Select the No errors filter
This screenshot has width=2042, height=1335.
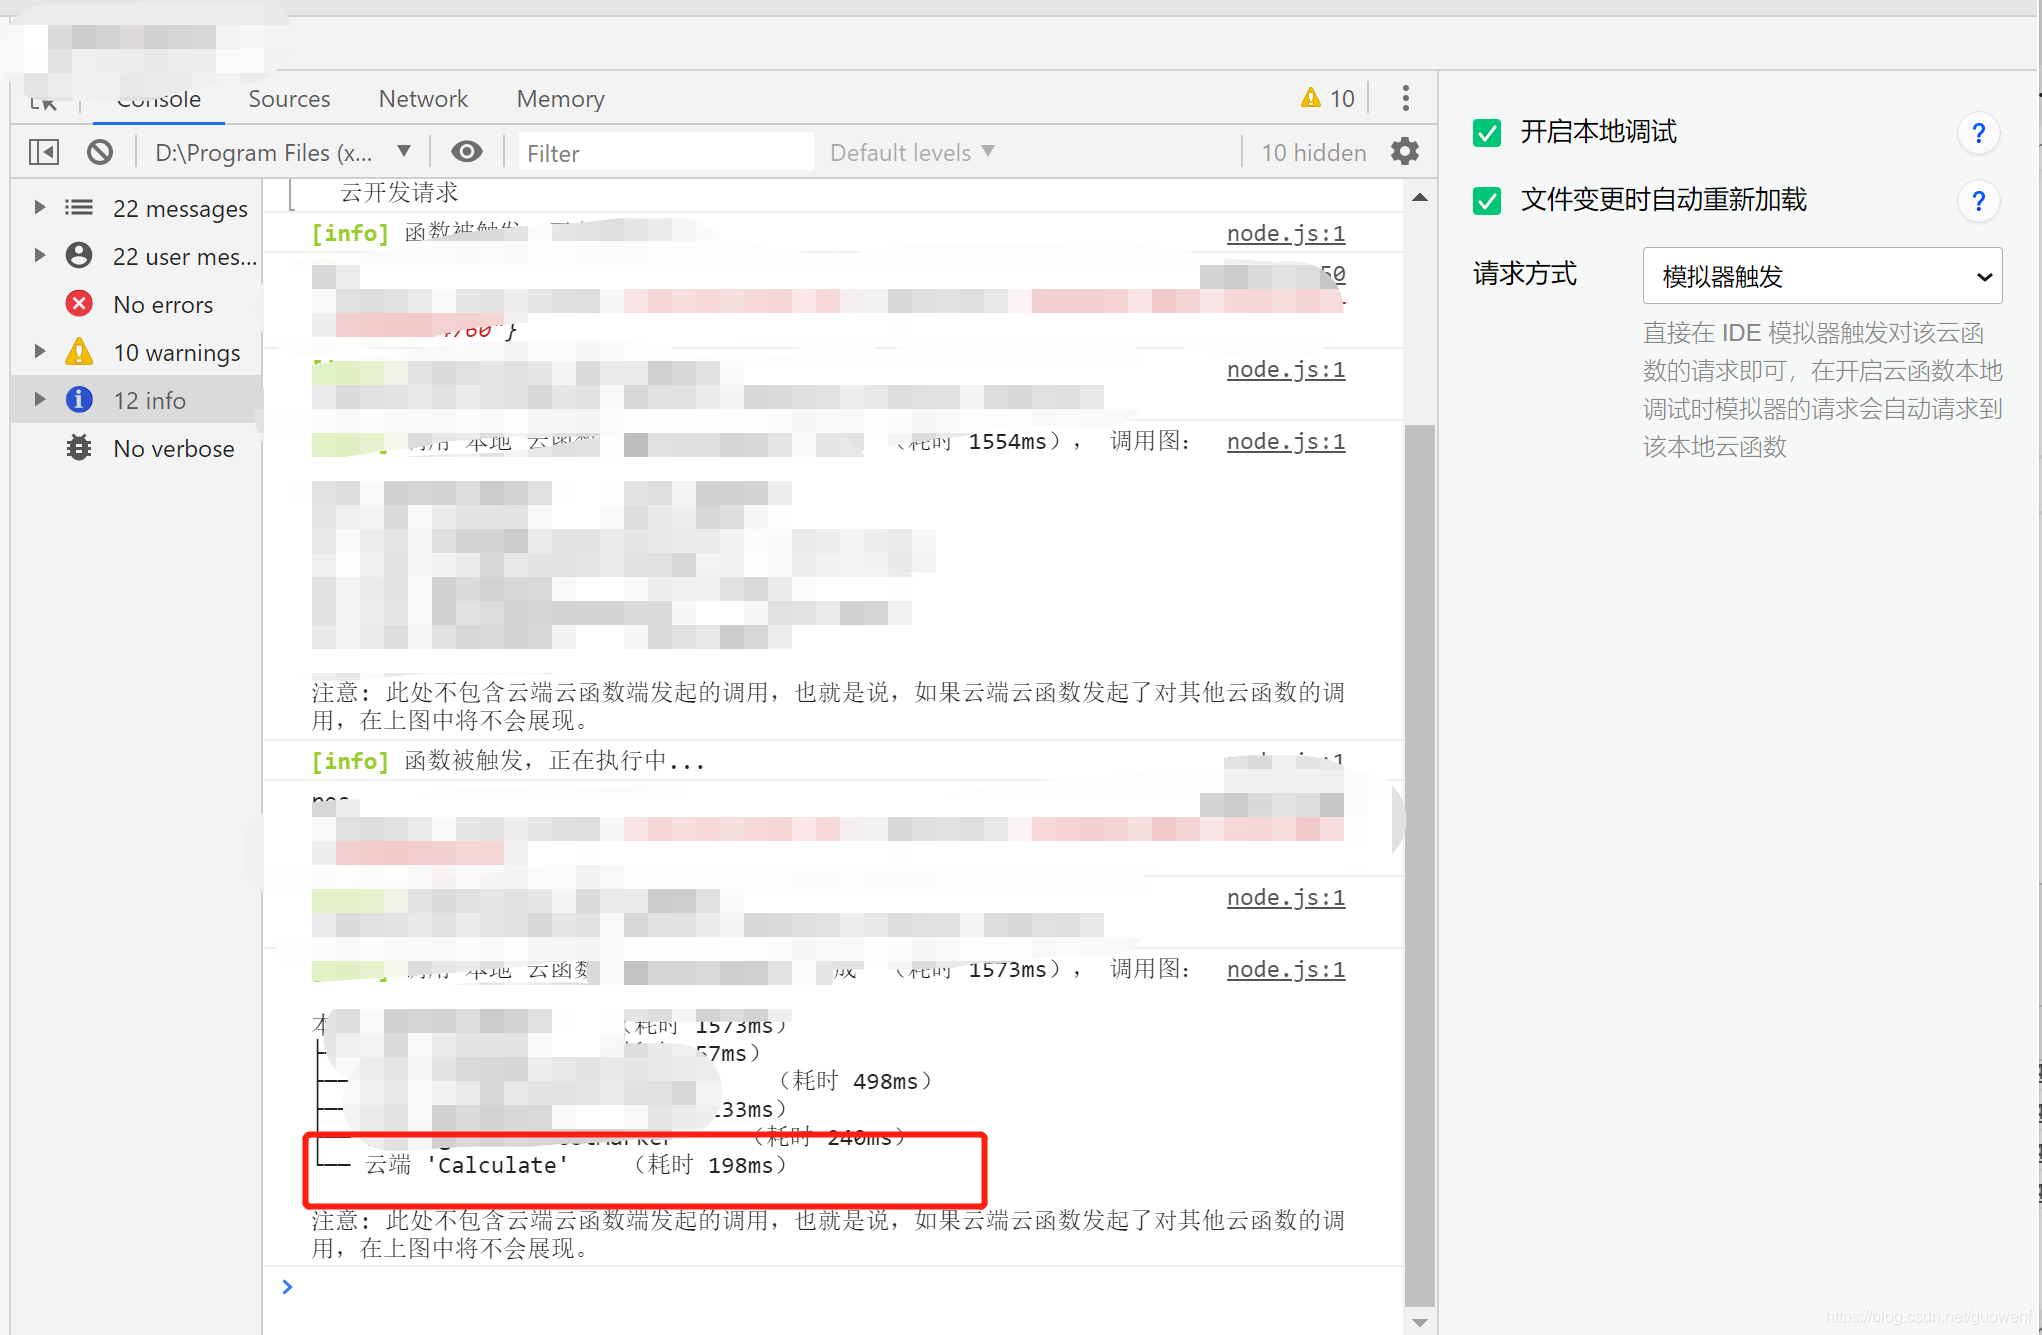click(x=162, y=305)
